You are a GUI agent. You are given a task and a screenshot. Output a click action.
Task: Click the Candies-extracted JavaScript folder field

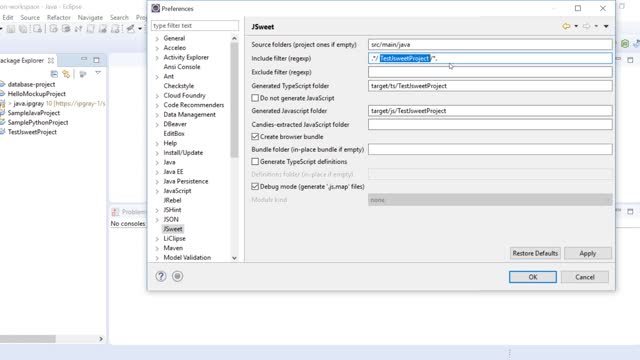pos(490,124)
